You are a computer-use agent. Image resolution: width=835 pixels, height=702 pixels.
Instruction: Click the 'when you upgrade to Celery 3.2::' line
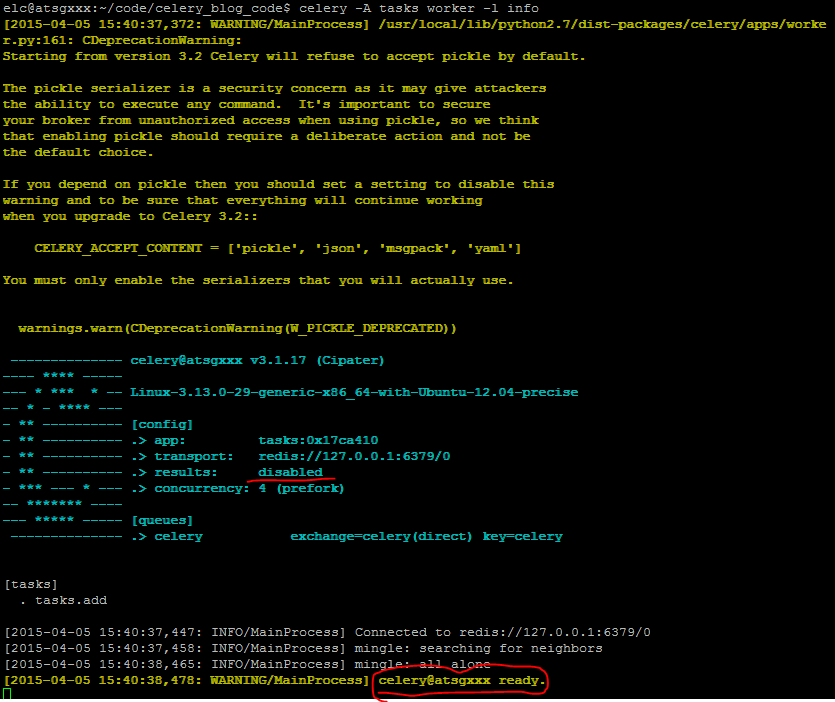(x=130, y=217)
